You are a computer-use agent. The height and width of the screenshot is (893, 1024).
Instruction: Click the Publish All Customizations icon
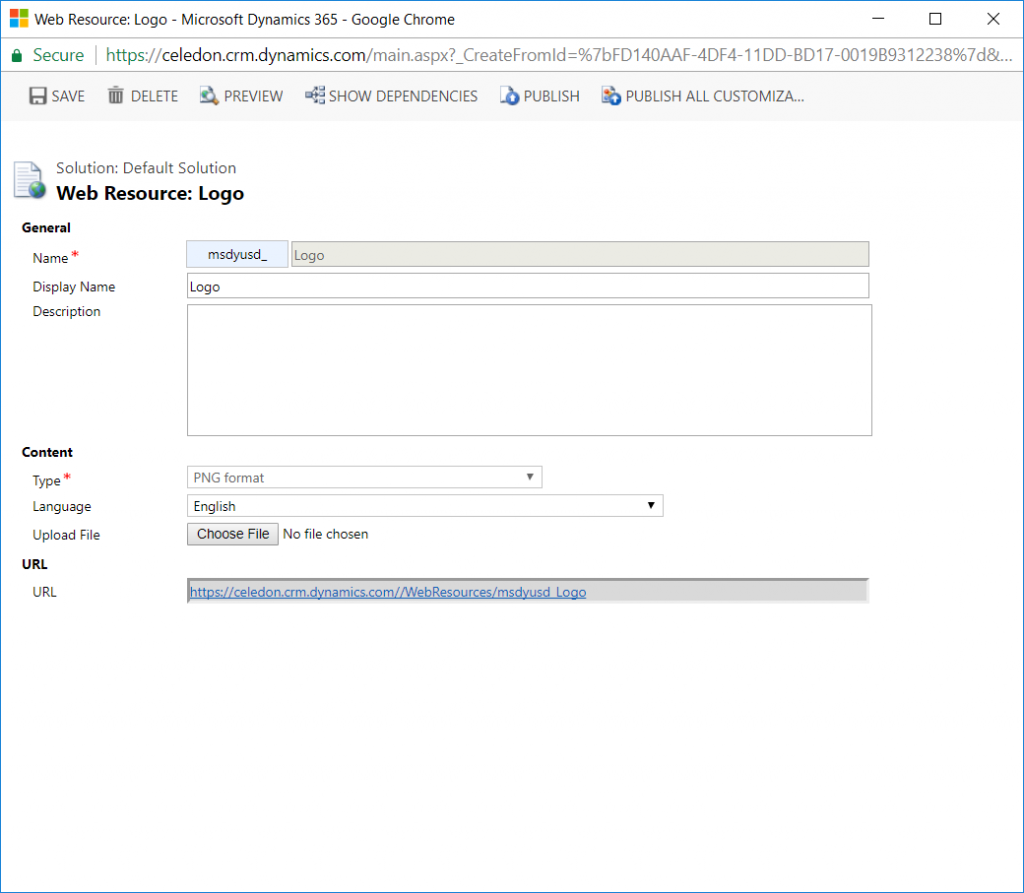point(611,96)
